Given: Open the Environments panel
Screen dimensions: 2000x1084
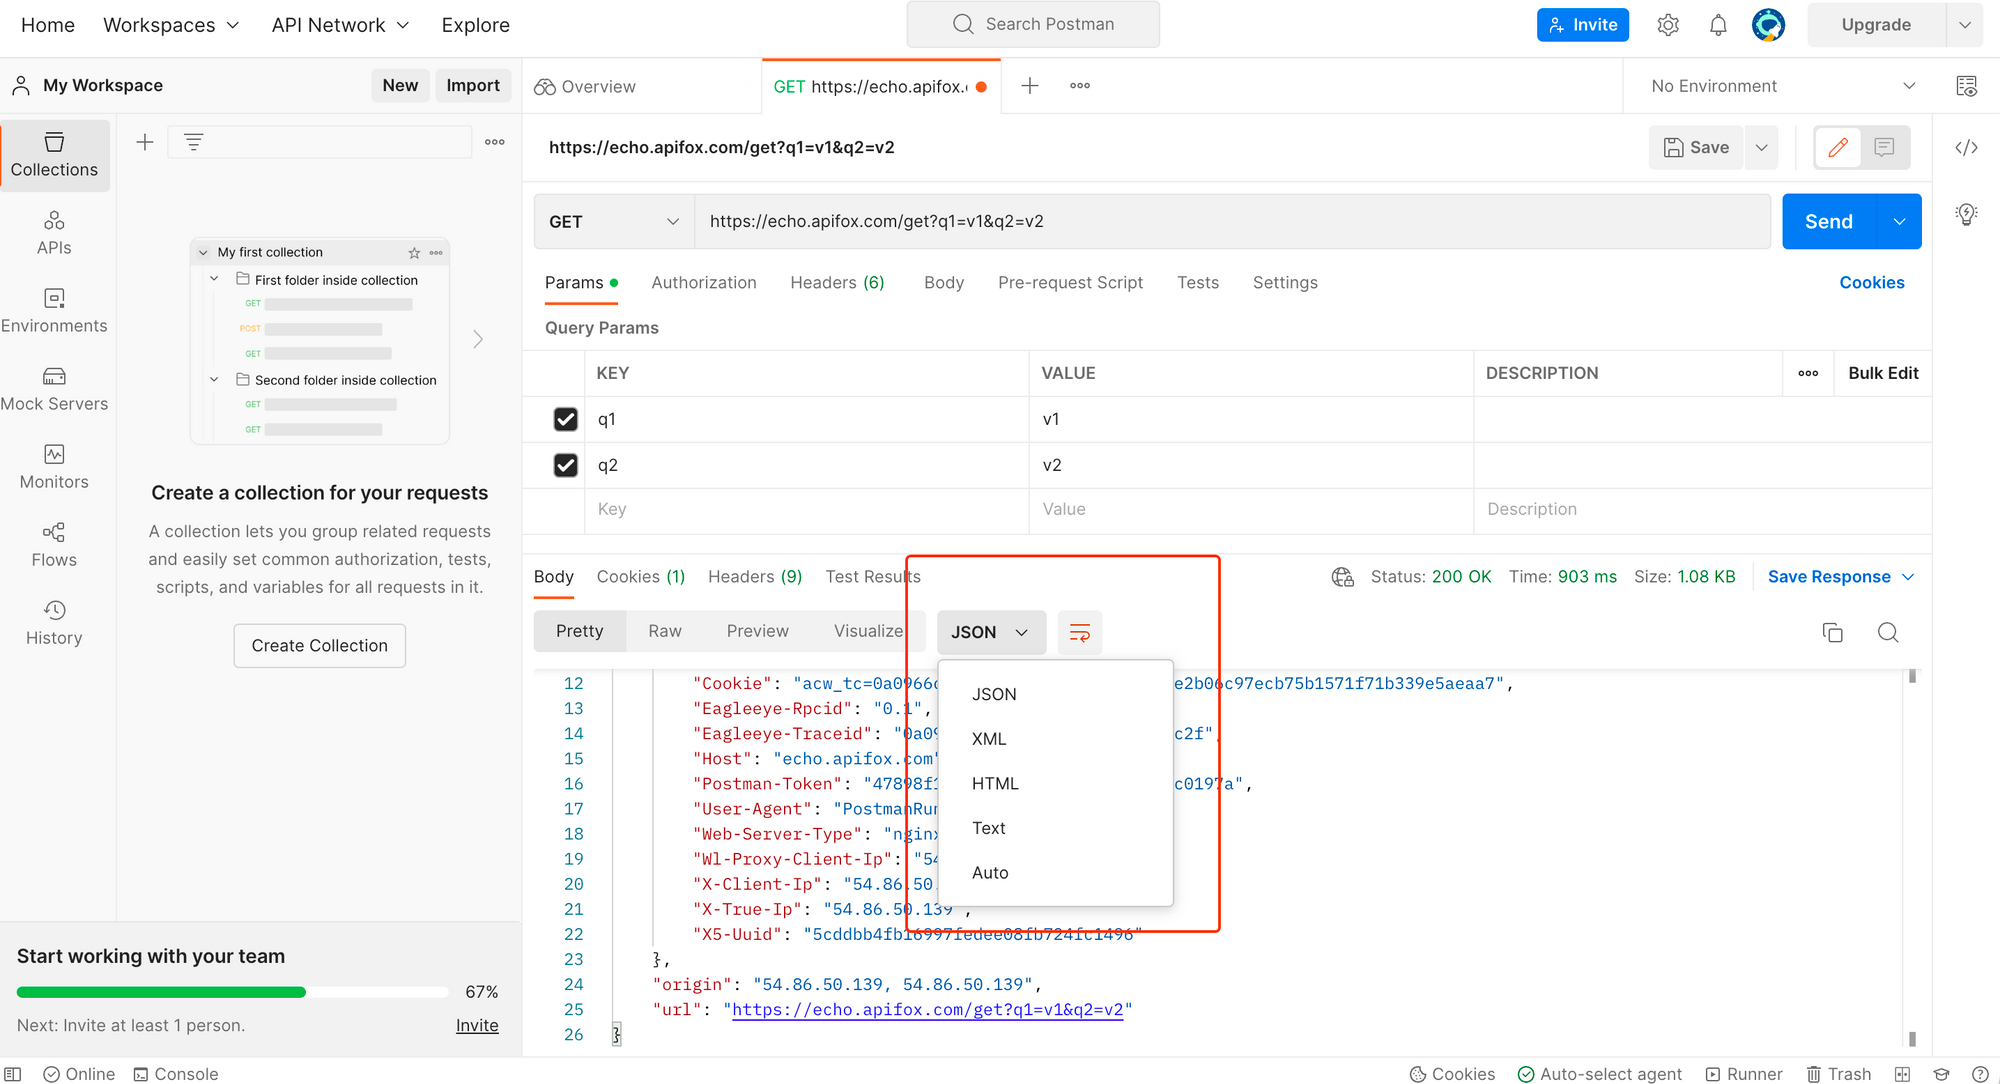Looking at the screenshot, I should [x=55, y=310].
